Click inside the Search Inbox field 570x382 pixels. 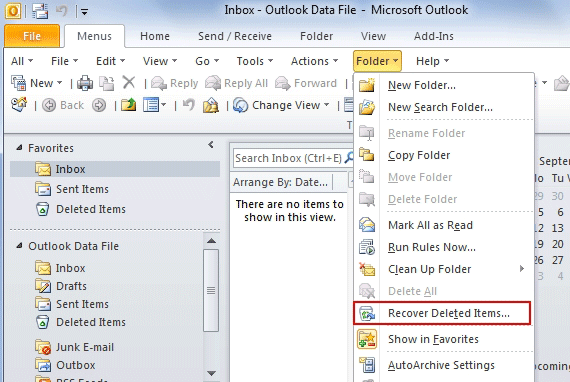[x=288, y=158]
